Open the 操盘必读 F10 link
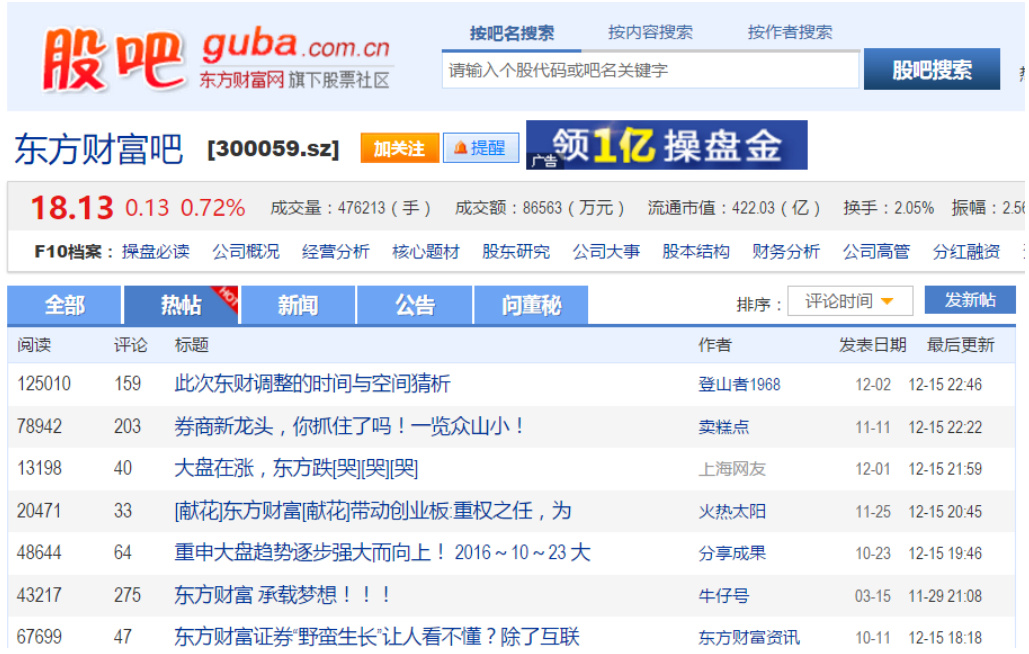This screenshot has height=654, width=1029. tap(155, 251)
